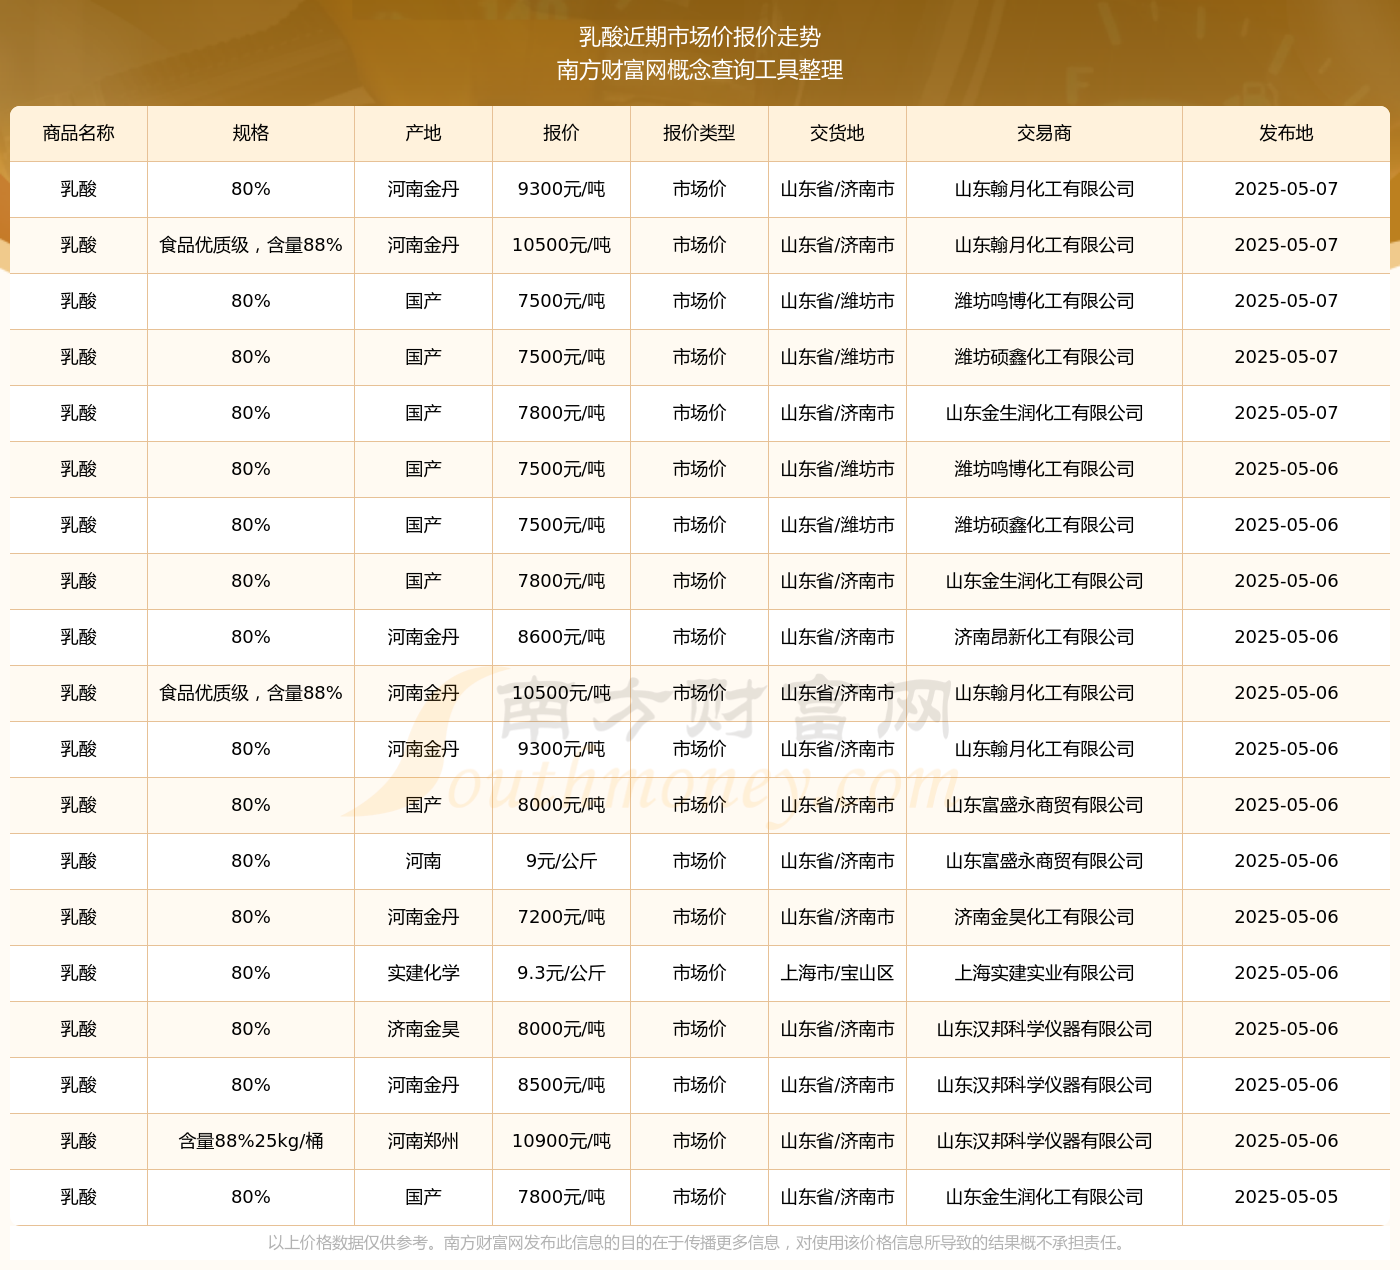This screenshot has height=1270, width=1400.
Task: Click the 9.3元/公斤 price cell
Action: (x=561, y=973)
